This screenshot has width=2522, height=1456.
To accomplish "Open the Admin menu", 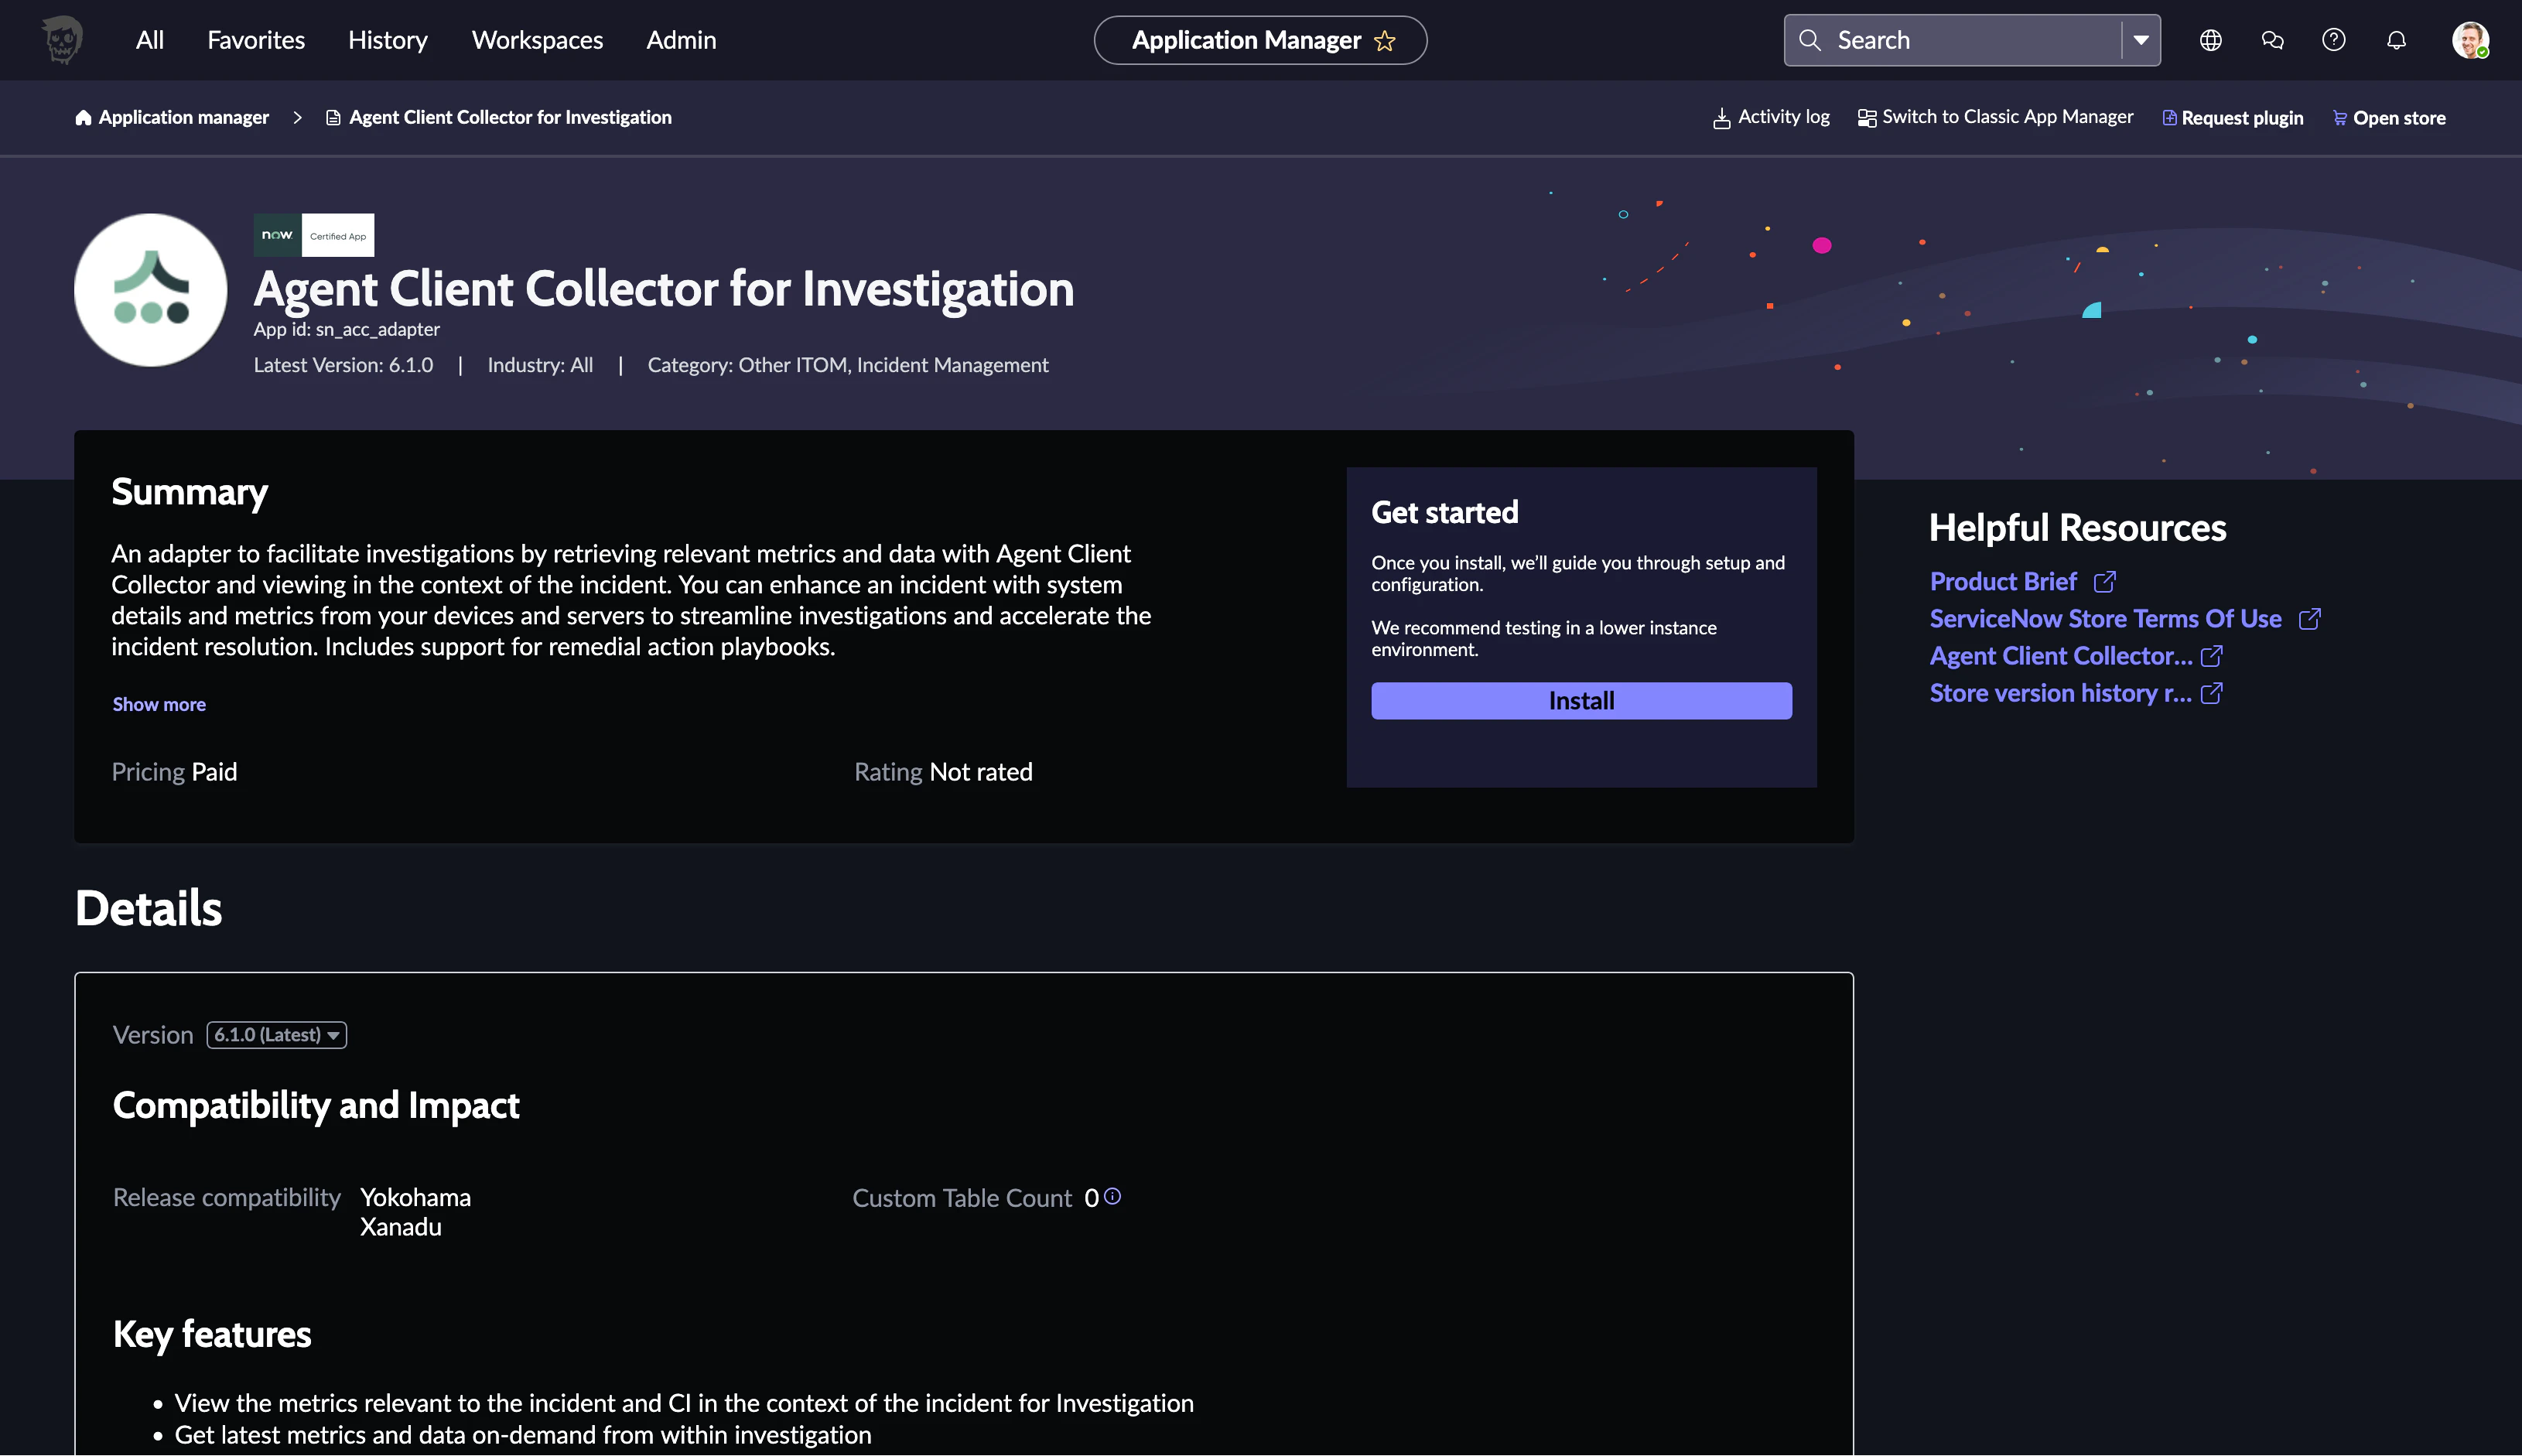I will [x=681, y=40].
